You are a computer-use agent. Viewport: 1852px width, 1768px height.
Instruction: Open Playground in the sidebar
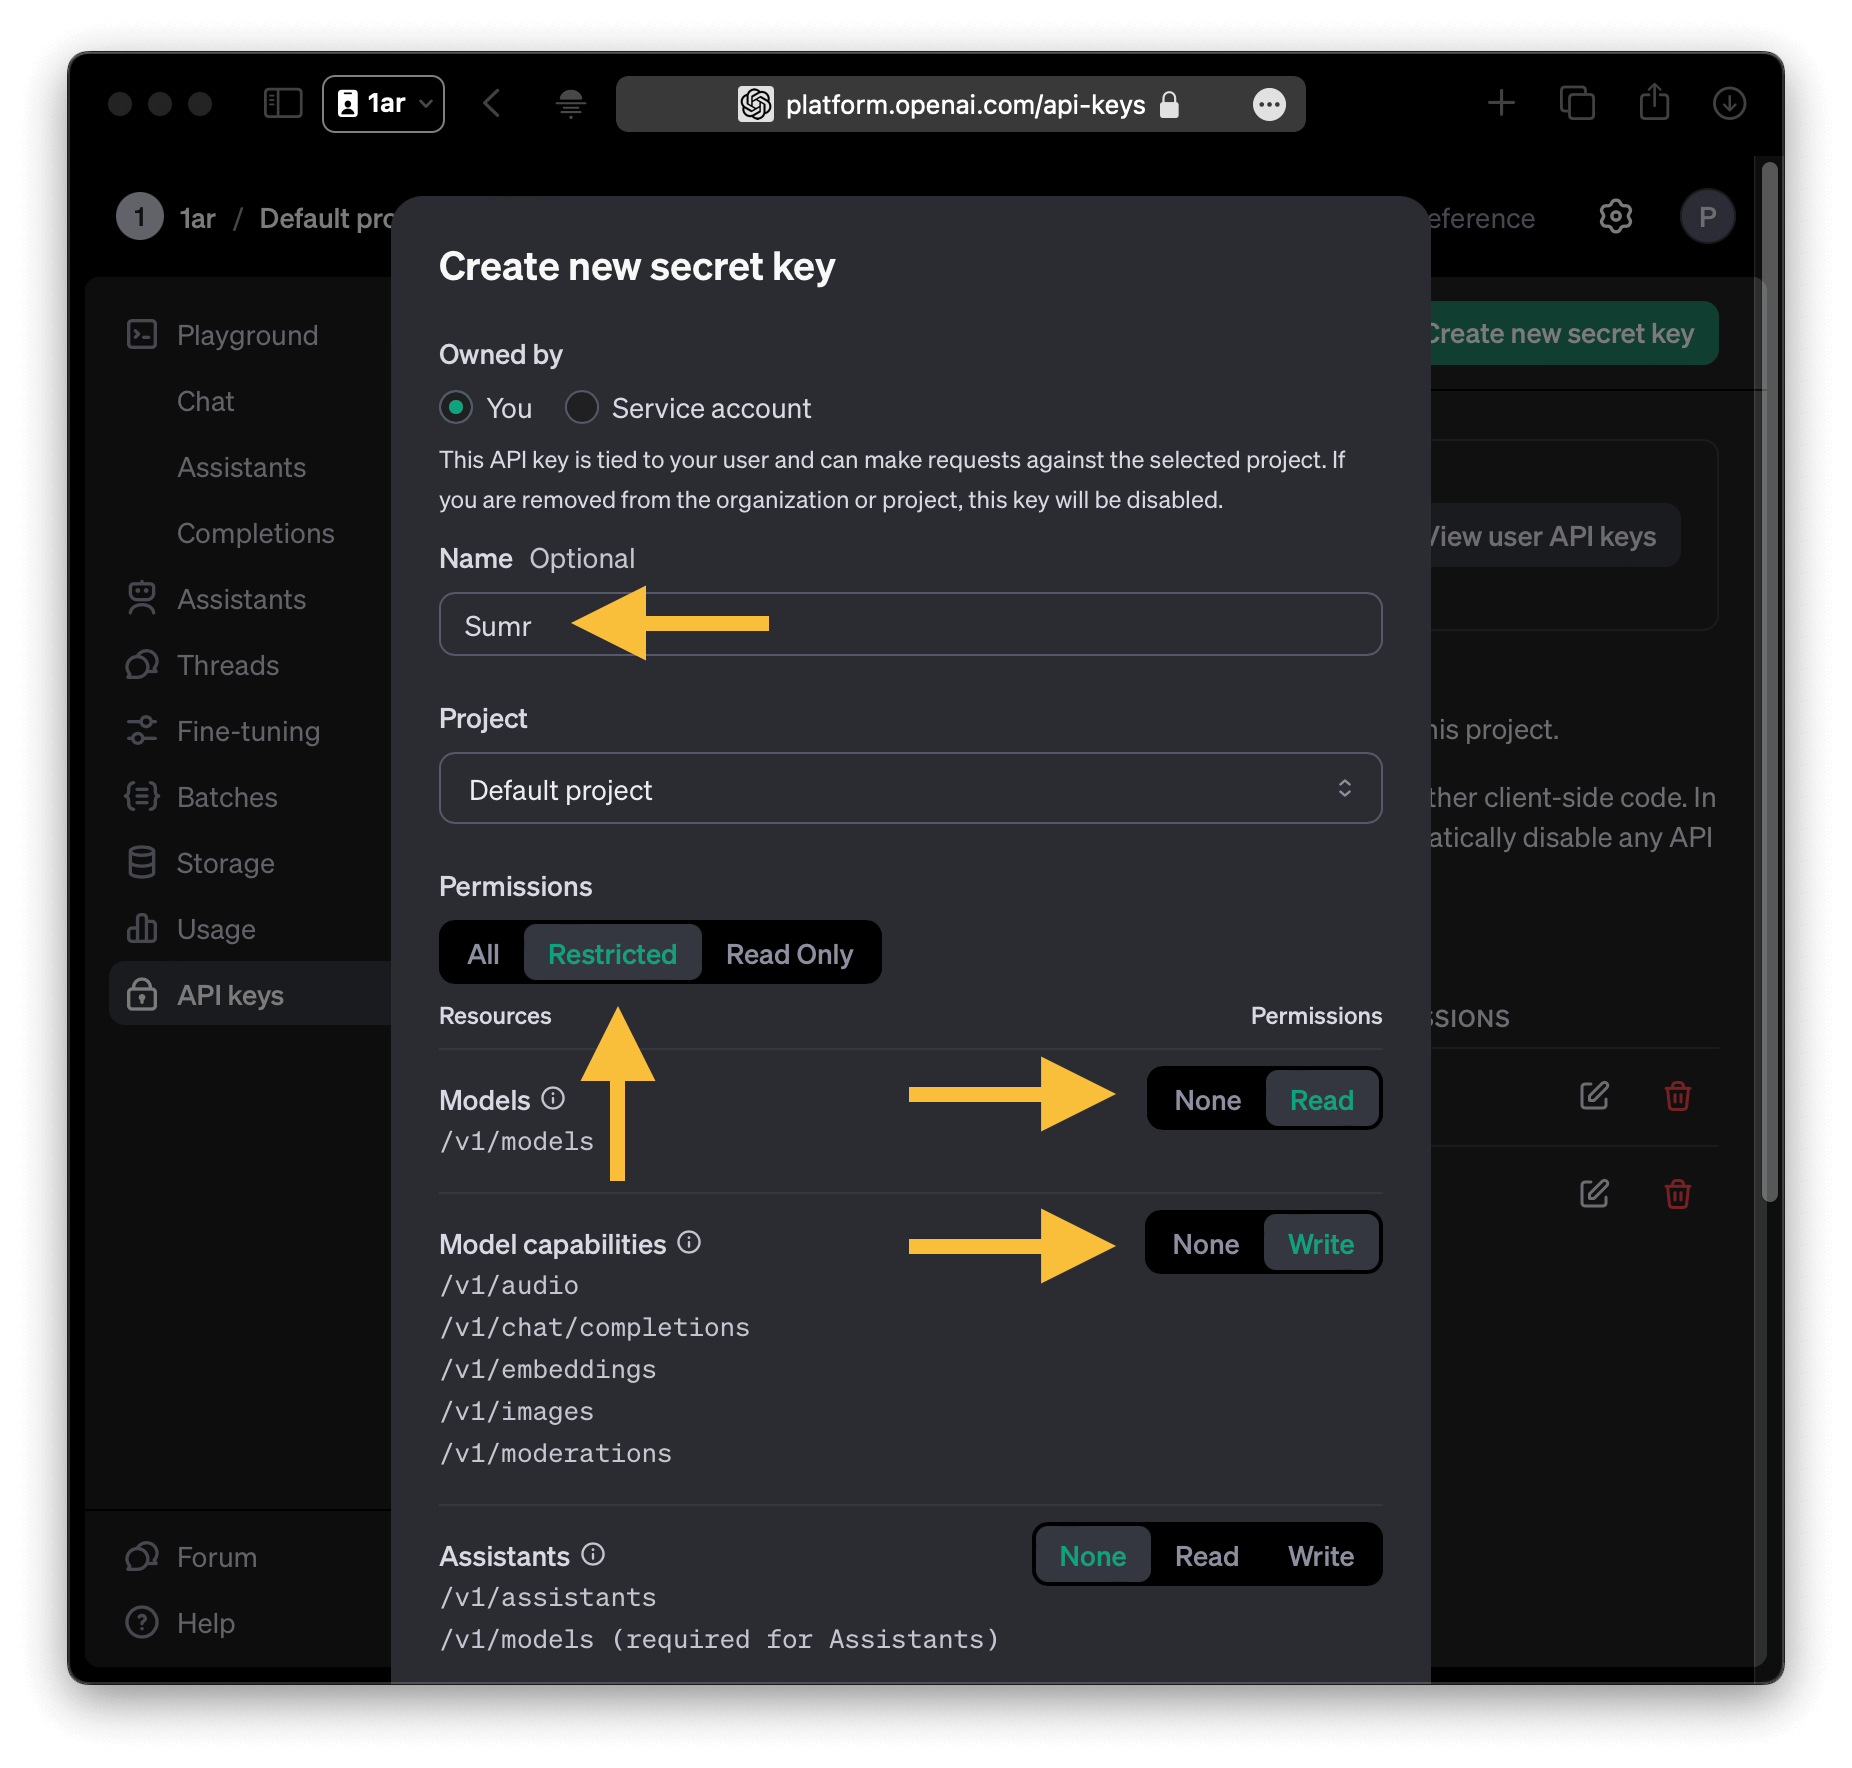tap(246, 335)
